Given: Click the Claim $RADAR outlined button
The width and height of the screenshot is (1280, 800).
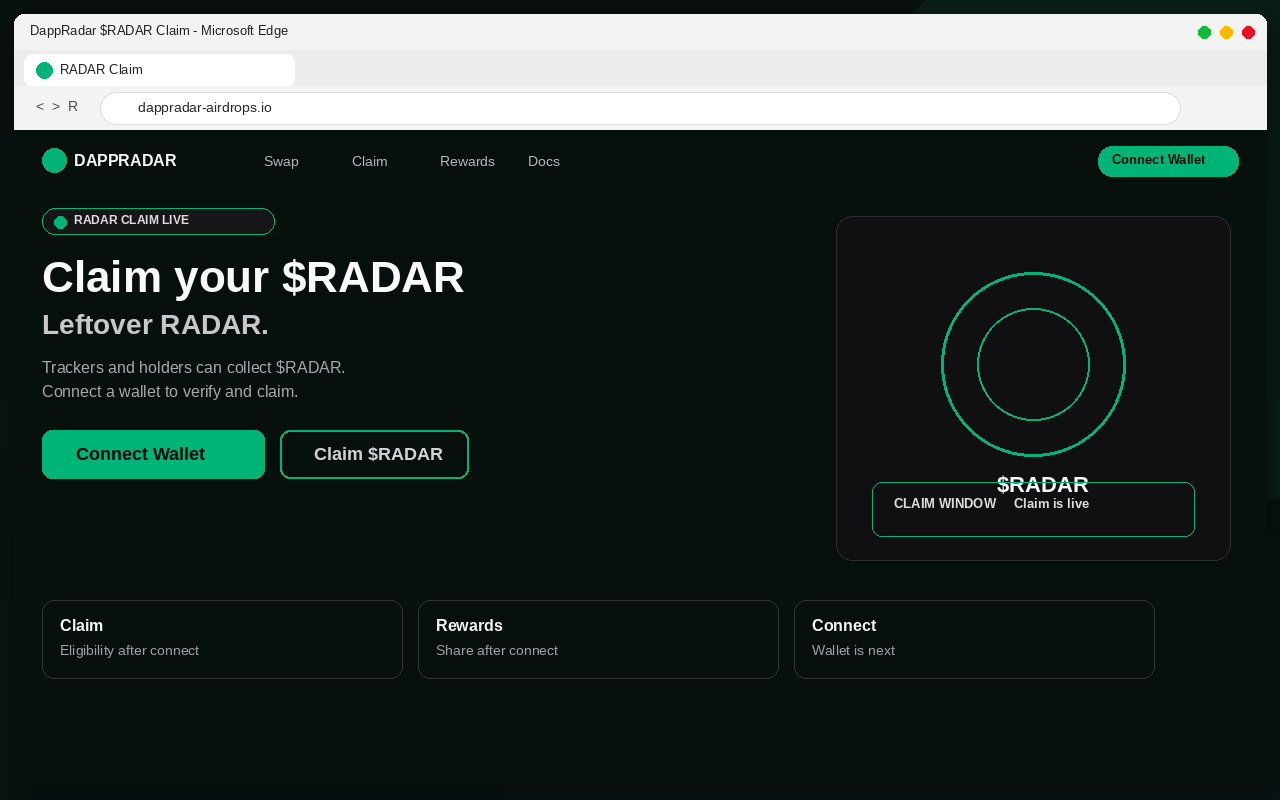Looking at the screenshot, I should [x=374, y=454].
